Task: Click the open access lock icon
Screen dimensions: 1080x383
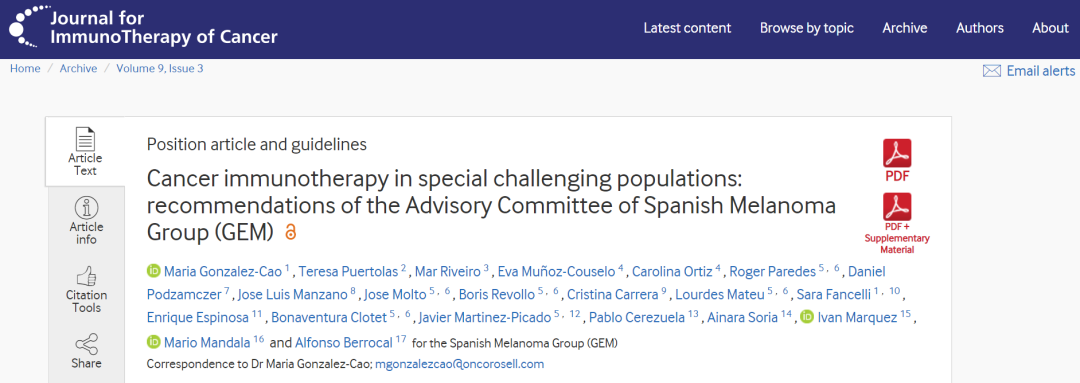Action: (x=290, y=233)
